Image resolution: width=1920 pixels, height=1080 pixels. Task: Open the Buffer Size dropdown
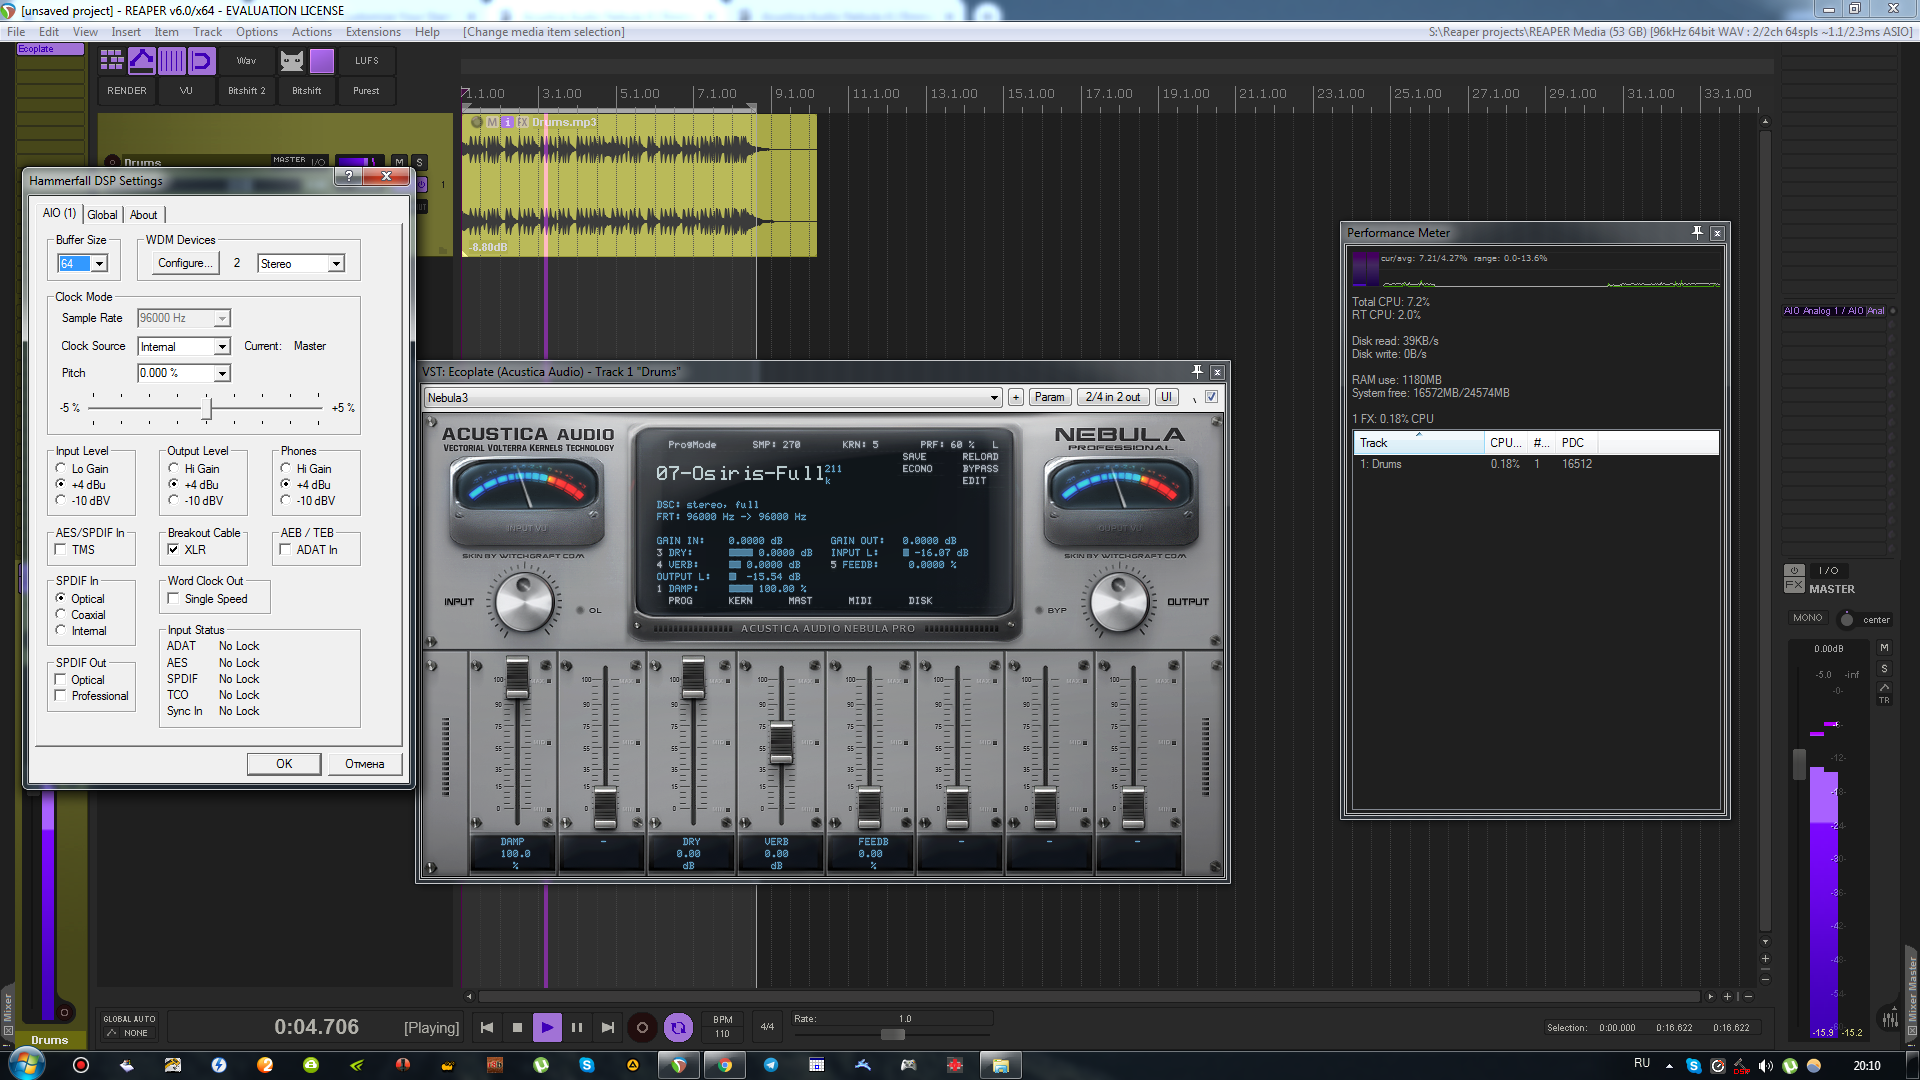tap(99, 264)
